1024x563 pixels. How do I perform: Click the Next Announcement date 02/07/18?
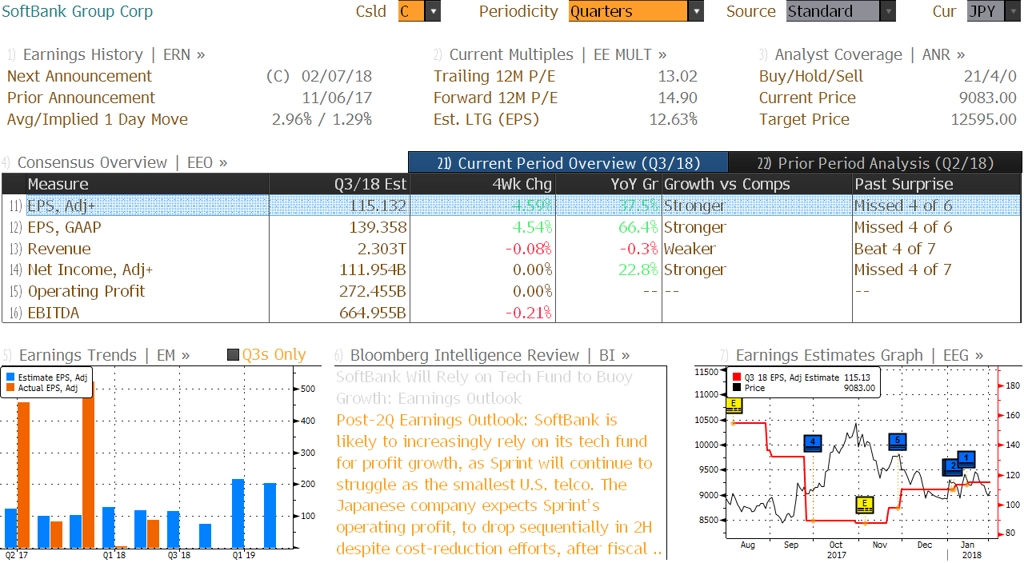(336, 76)
